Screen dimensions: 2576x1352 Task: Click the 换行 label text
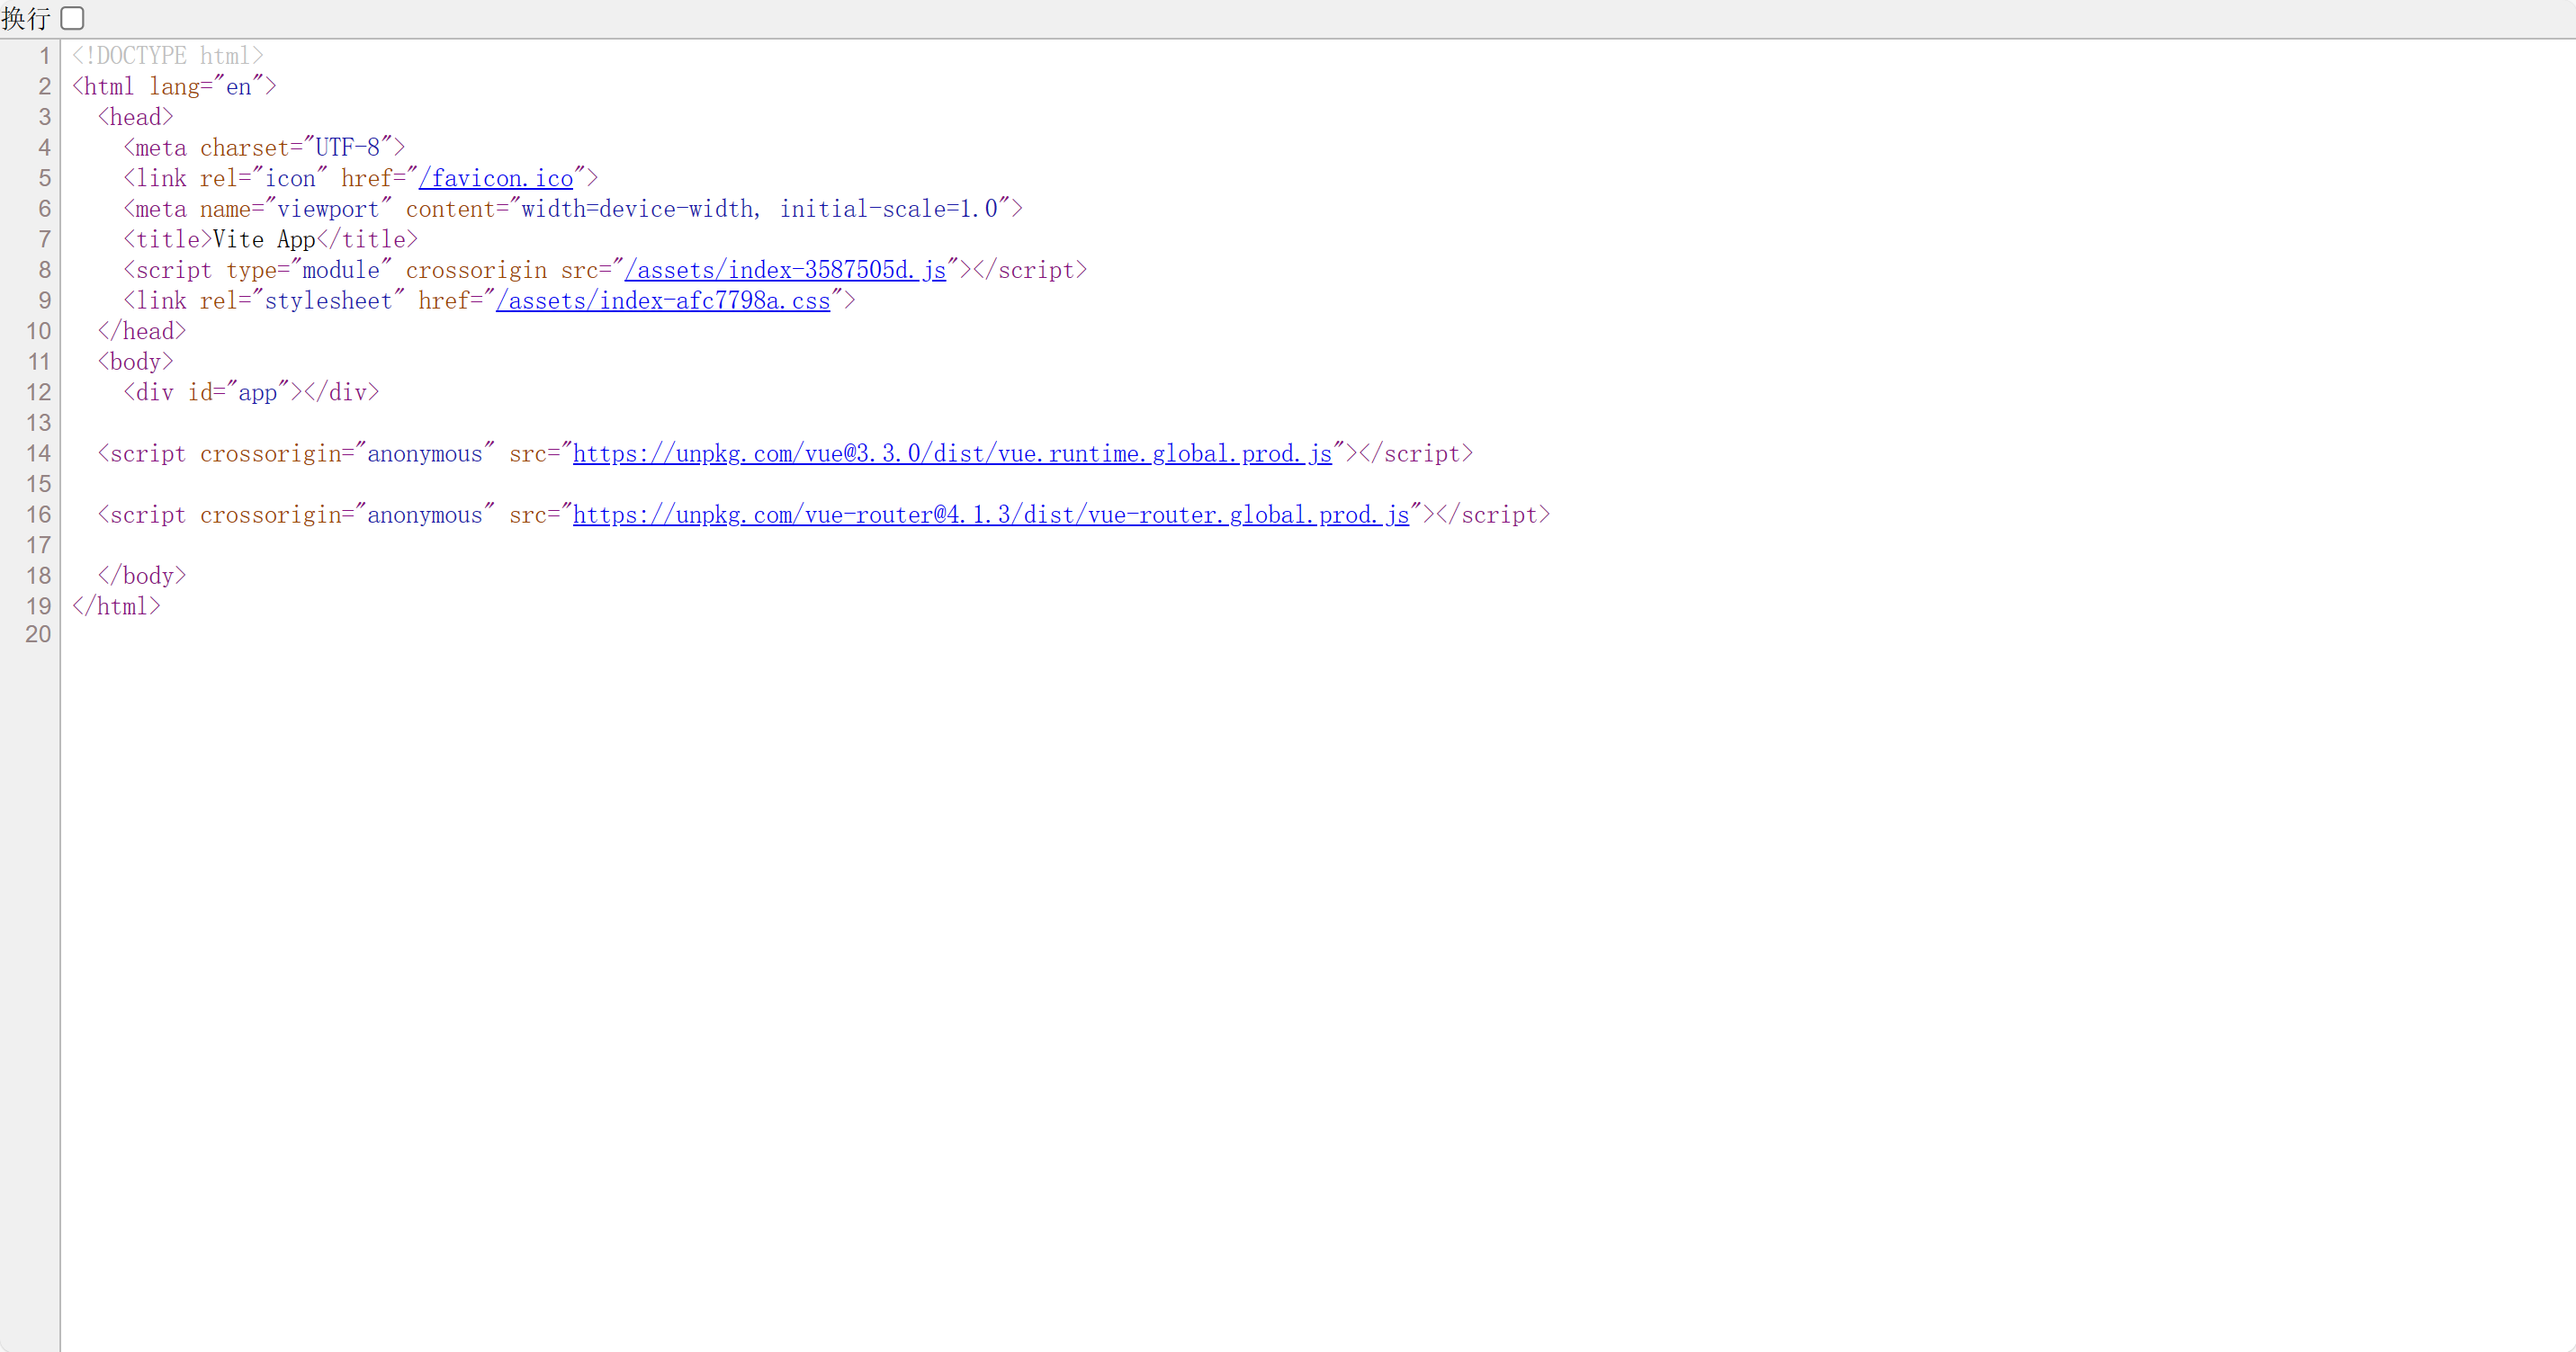pyautogui.click(x=26, y=18)
